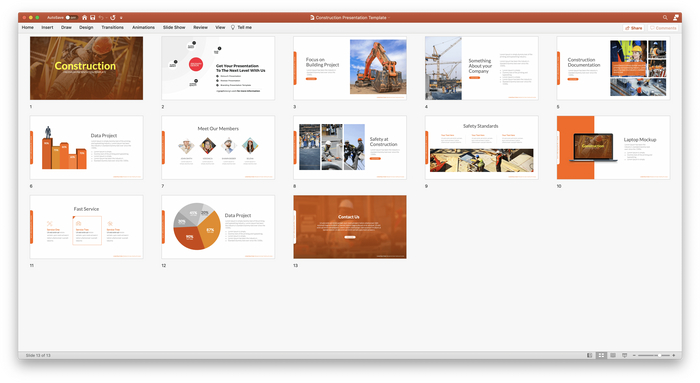Open the Insert ribbon tab
The image size is (700, 383).
[x=47, y=27]
